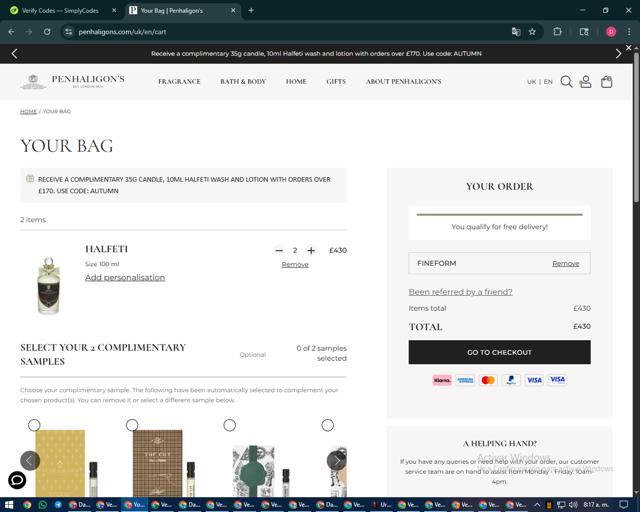Open Halfeti product bottle thumbnail
Screen dimensions: 640x512
pyautogui.click(x=49, y=286)
